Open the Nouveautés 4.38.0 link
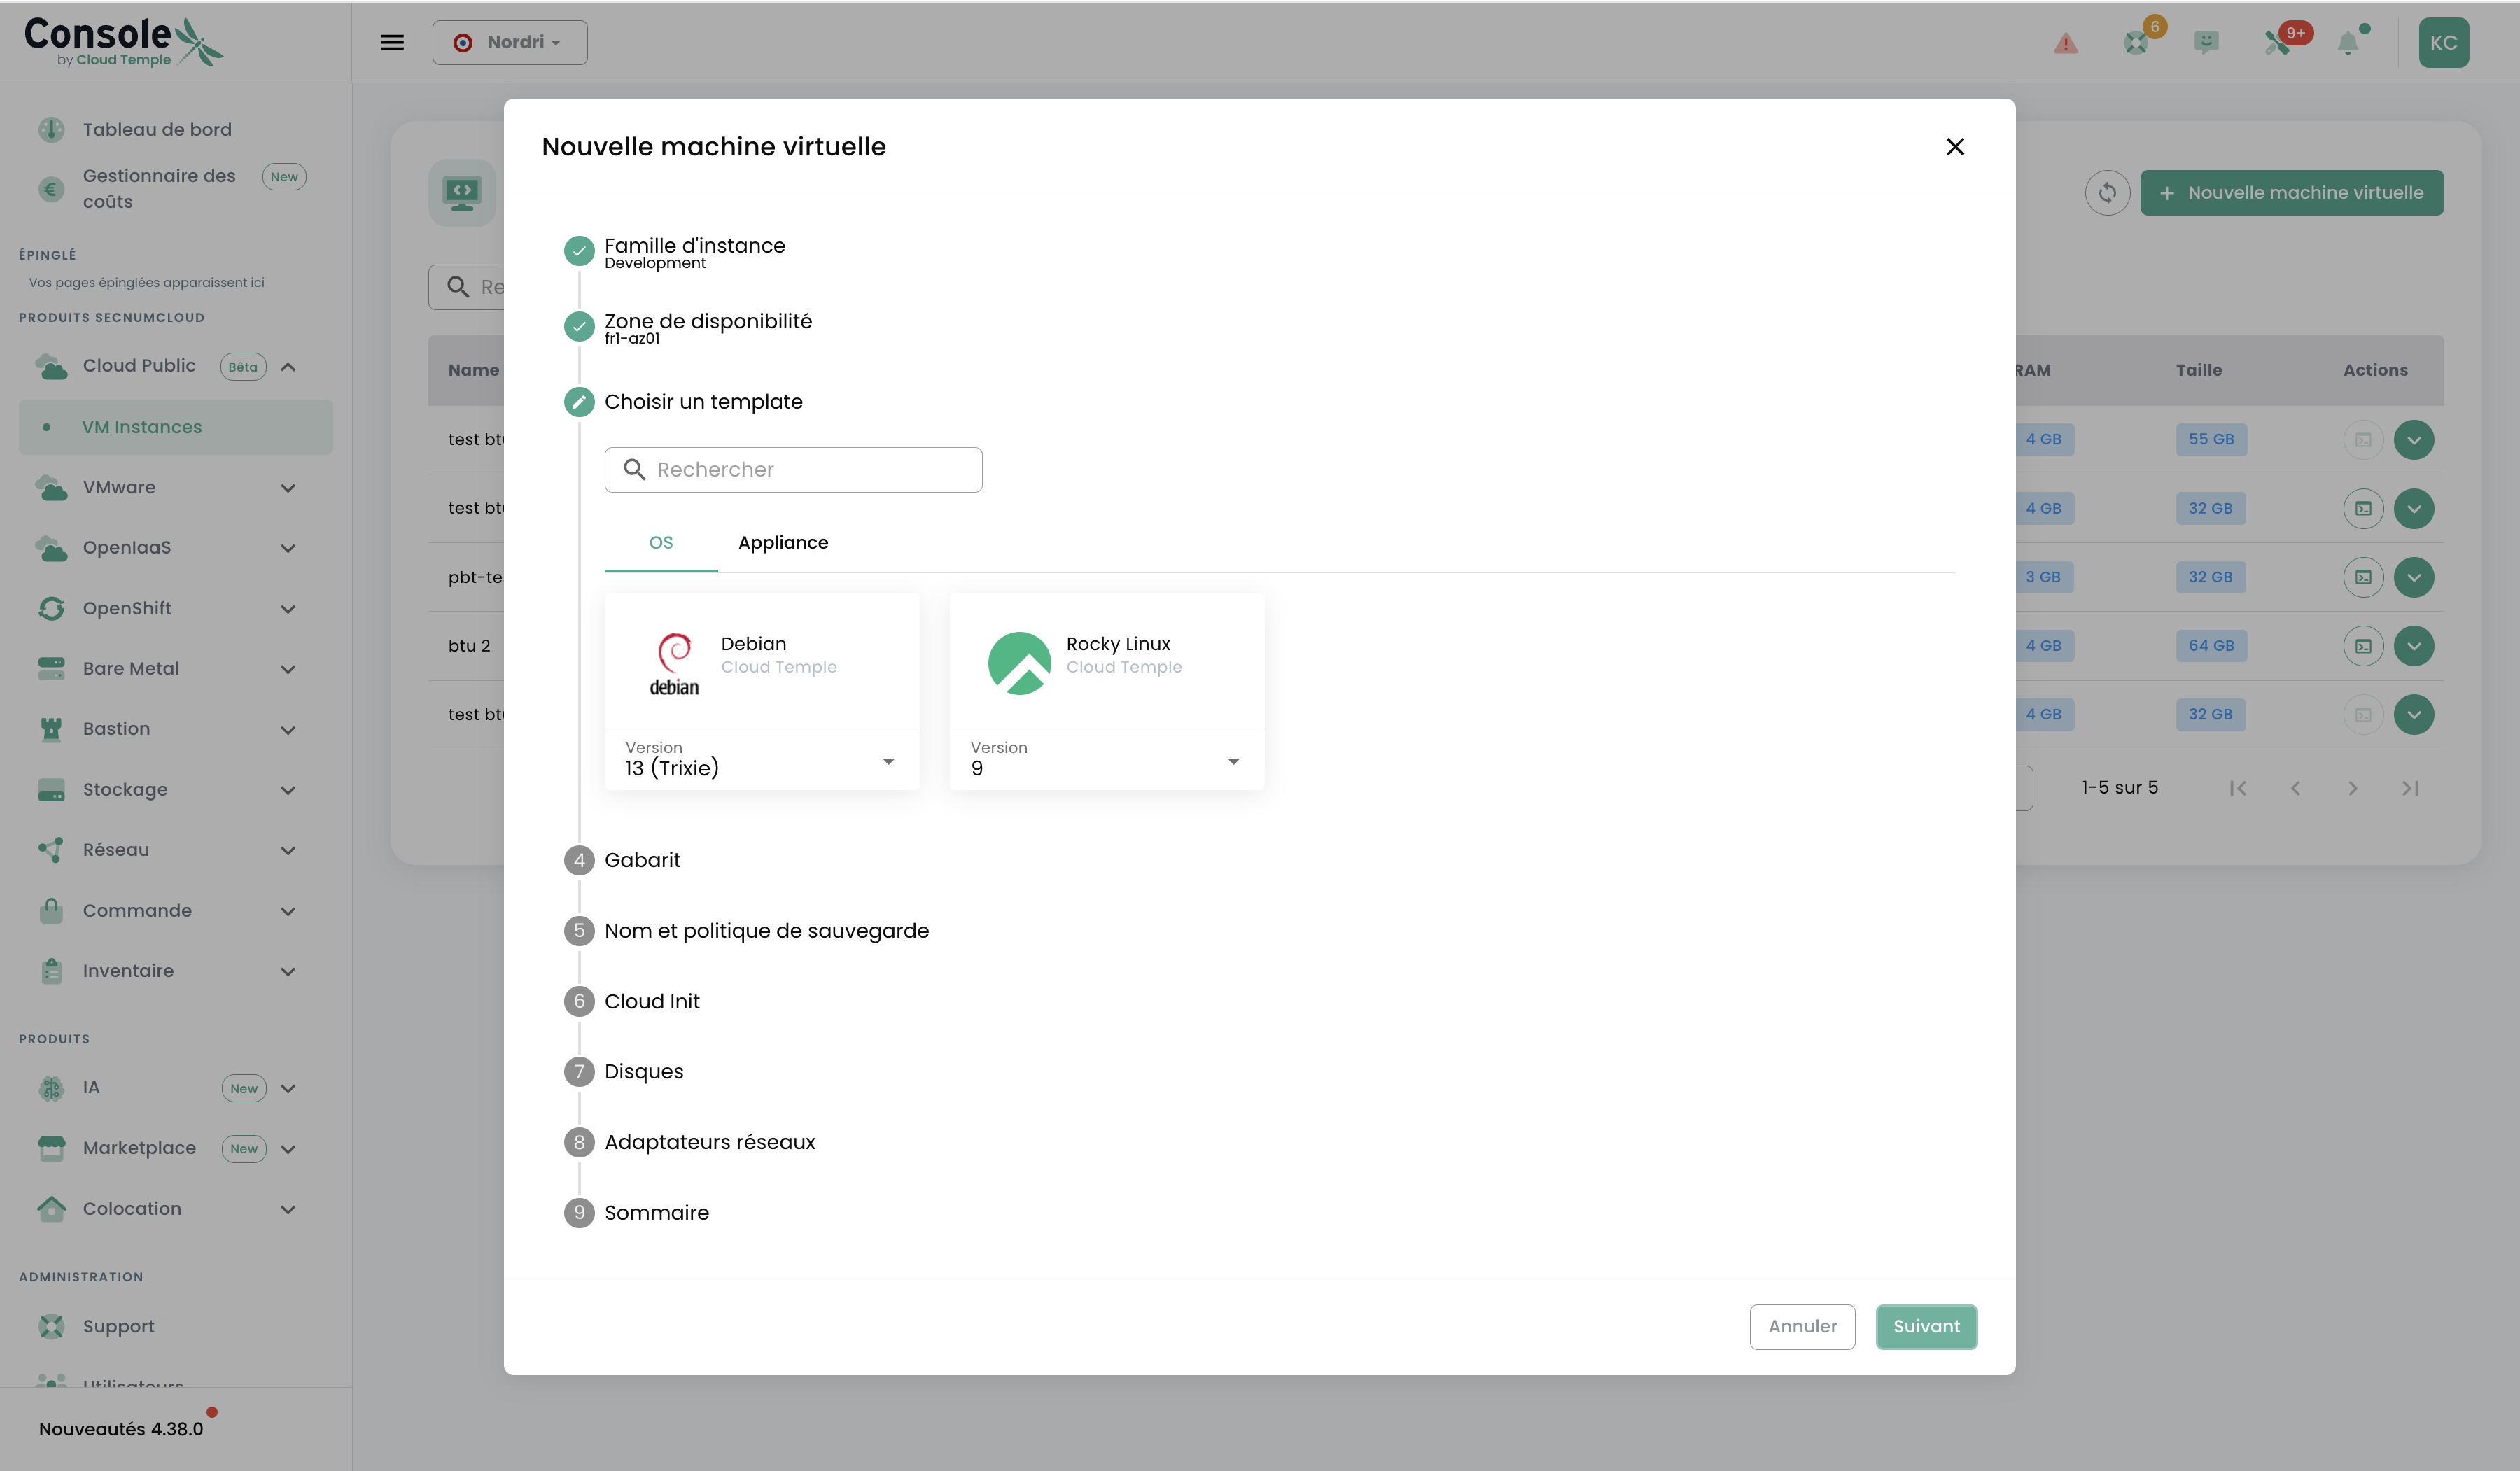2520x1471 pixels. coord(121,1429)
